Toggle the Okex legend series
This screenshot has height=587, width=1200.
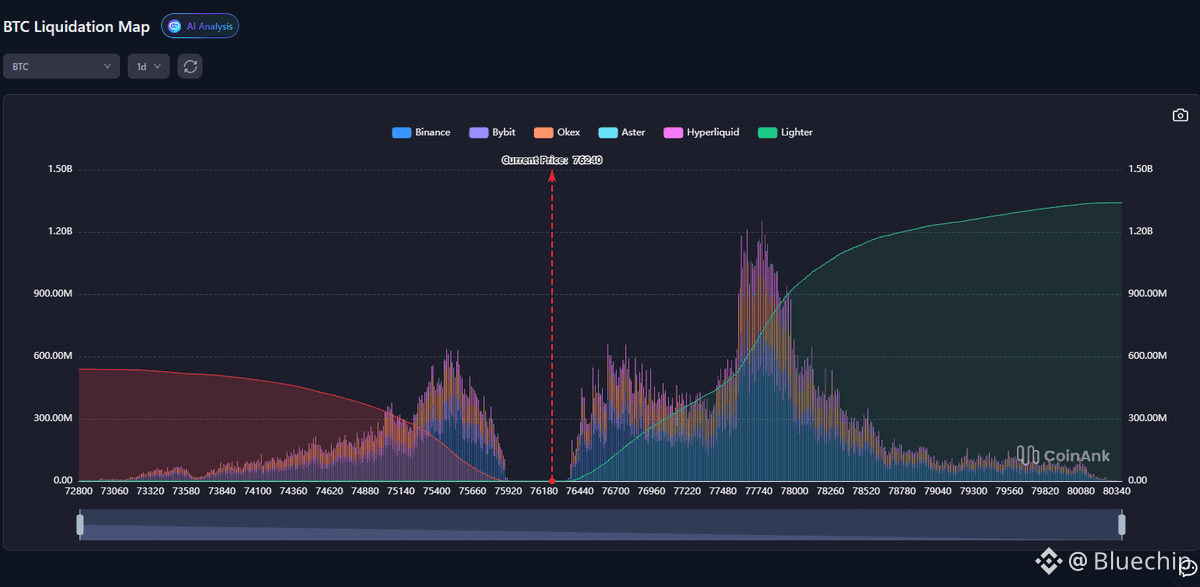[557, 132]
